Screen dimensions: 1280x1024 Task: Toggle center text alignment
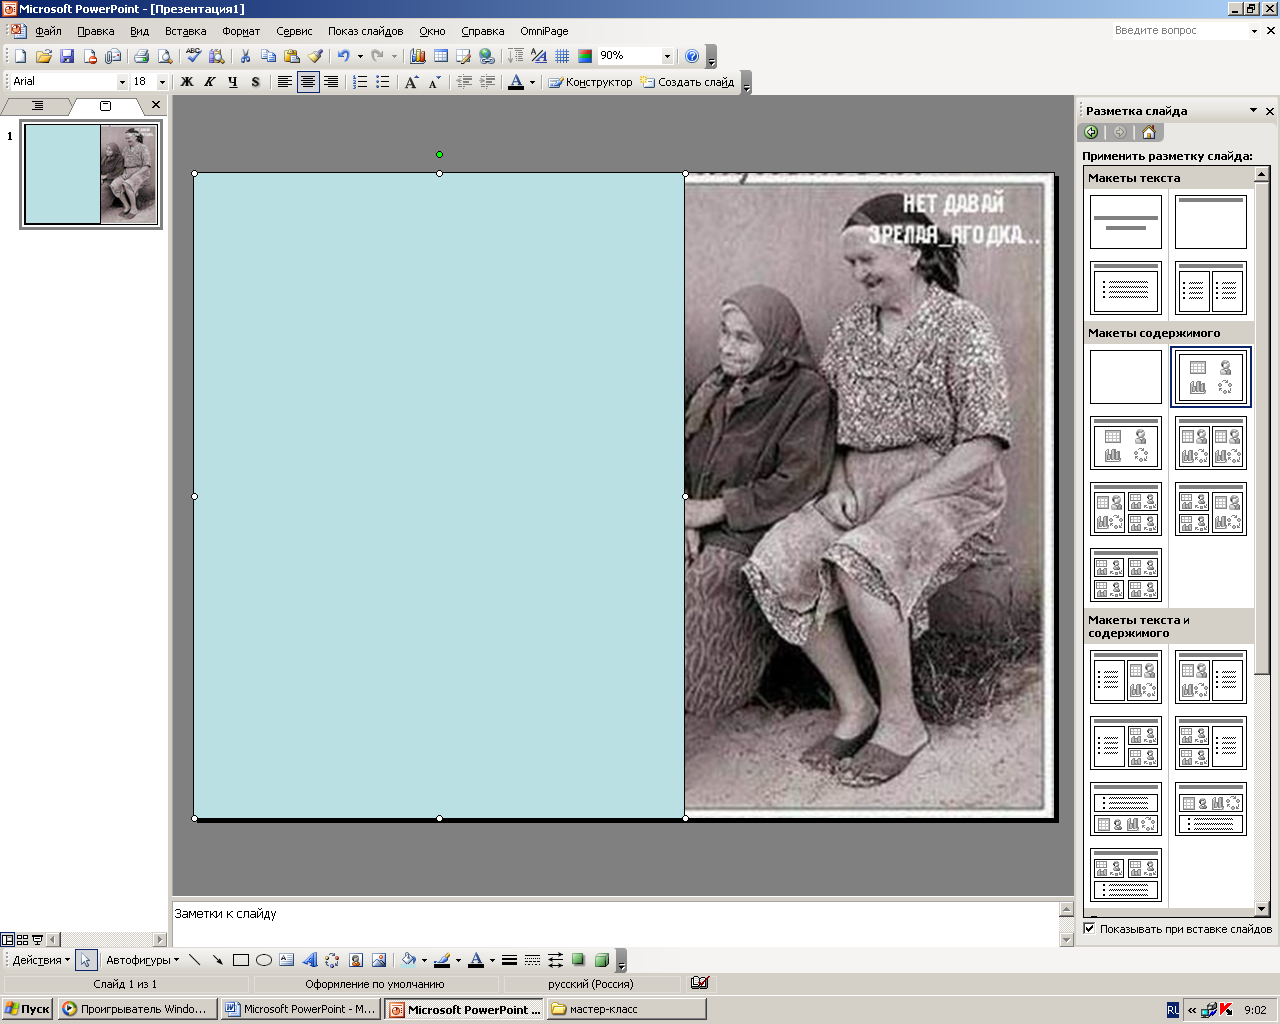pos(308,82)
